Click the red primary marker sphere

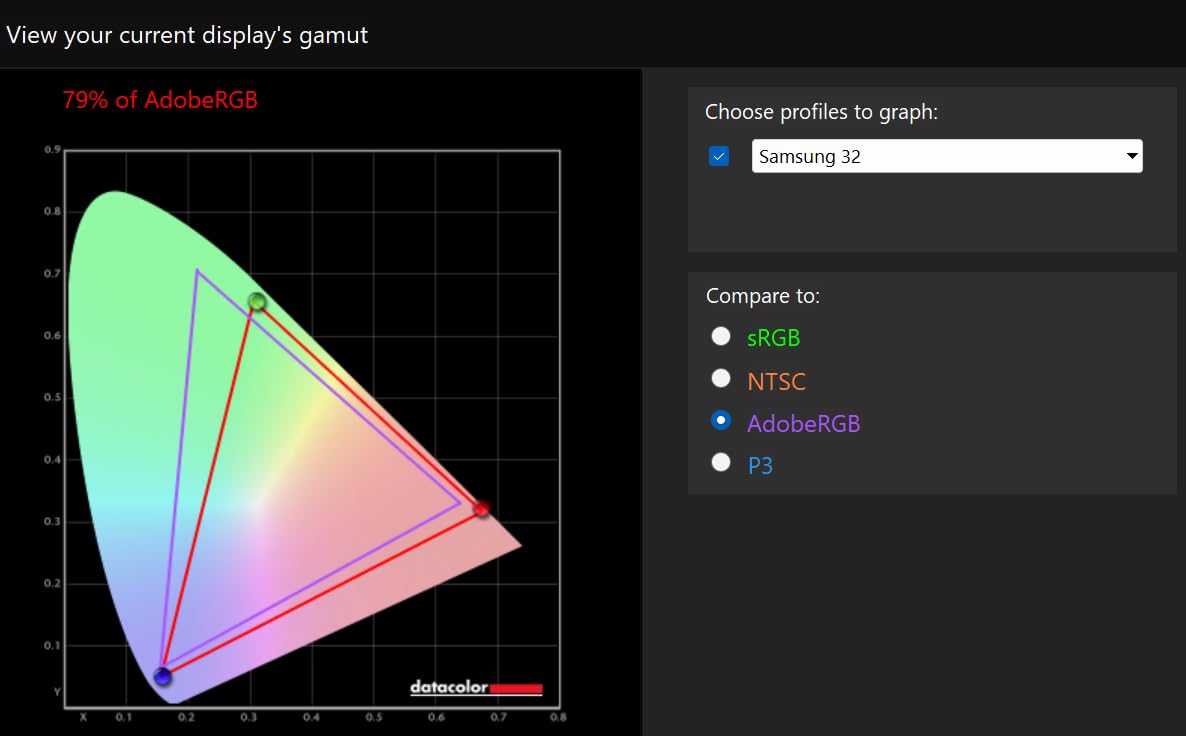[x=481, y=509]
